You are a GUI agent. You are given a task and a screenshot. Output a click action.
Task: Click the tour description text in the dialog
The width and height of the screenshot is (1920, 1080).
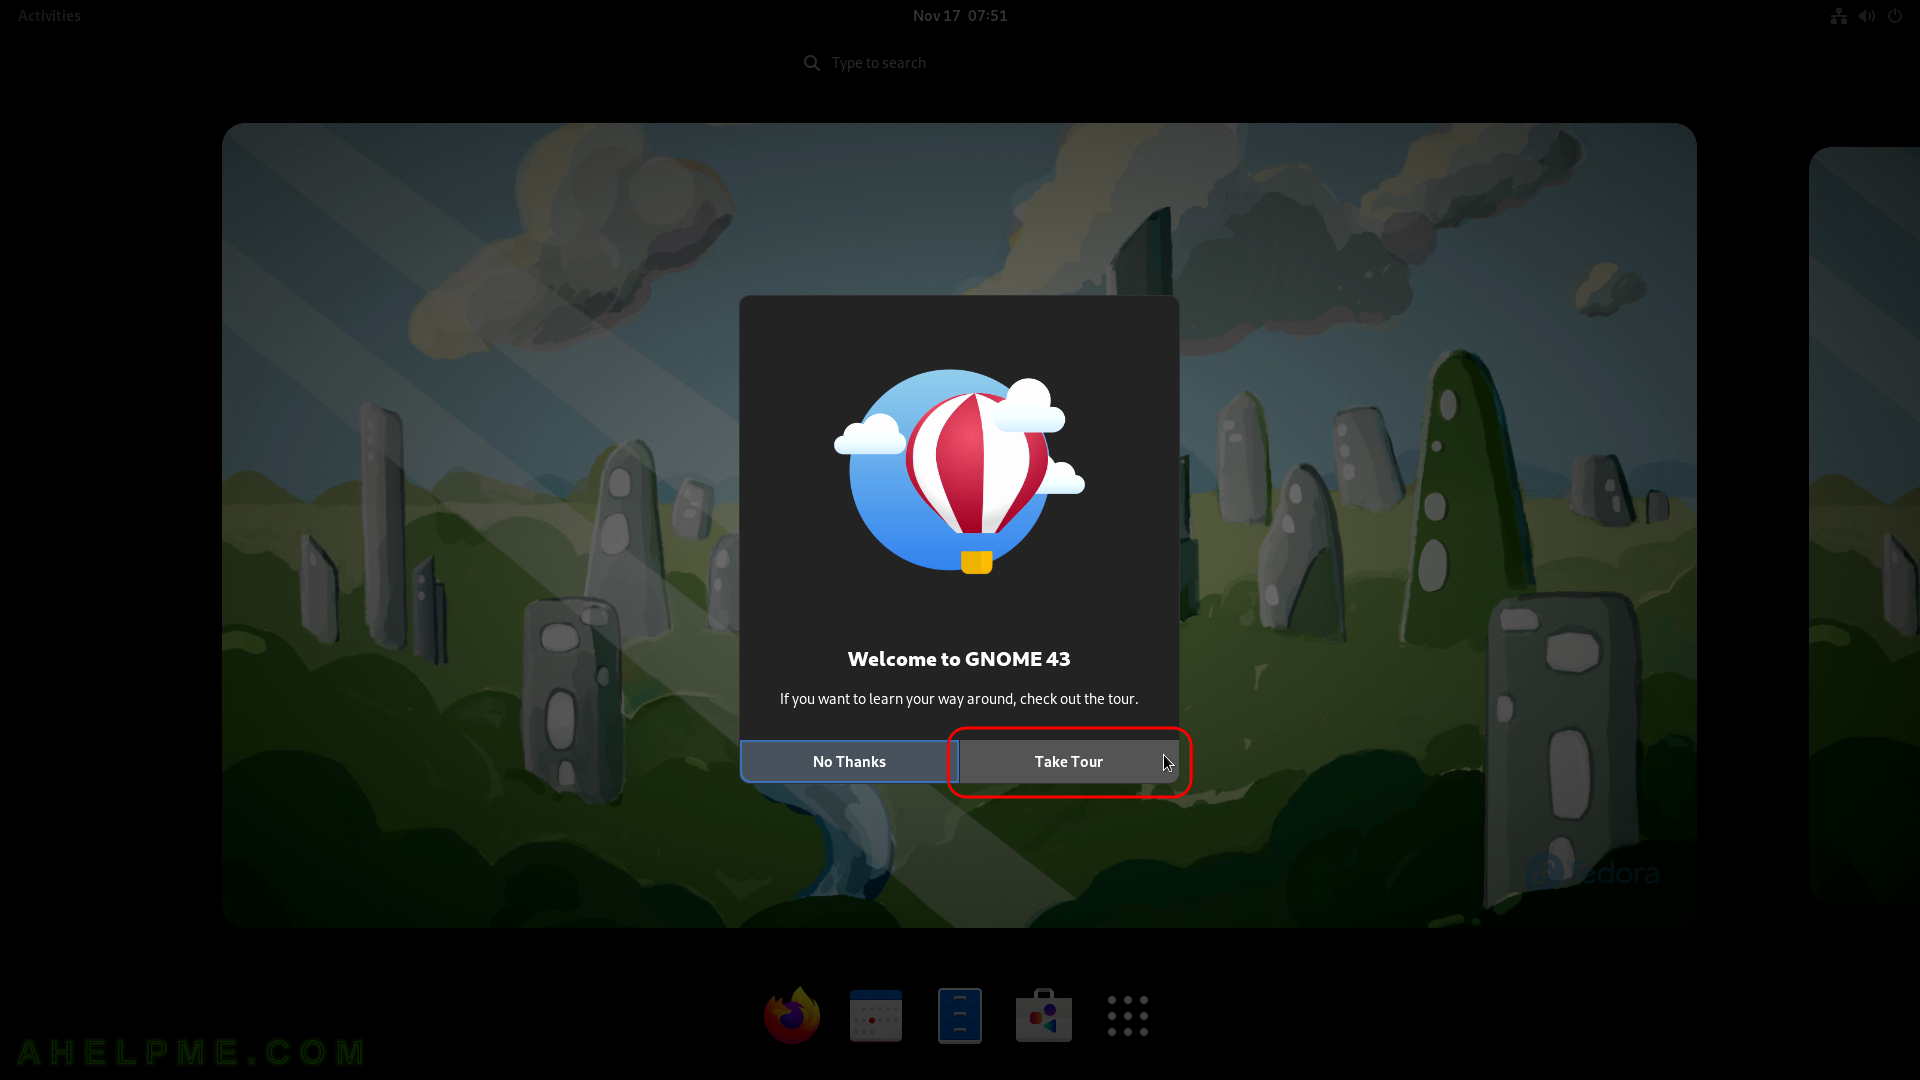point(959,699)
